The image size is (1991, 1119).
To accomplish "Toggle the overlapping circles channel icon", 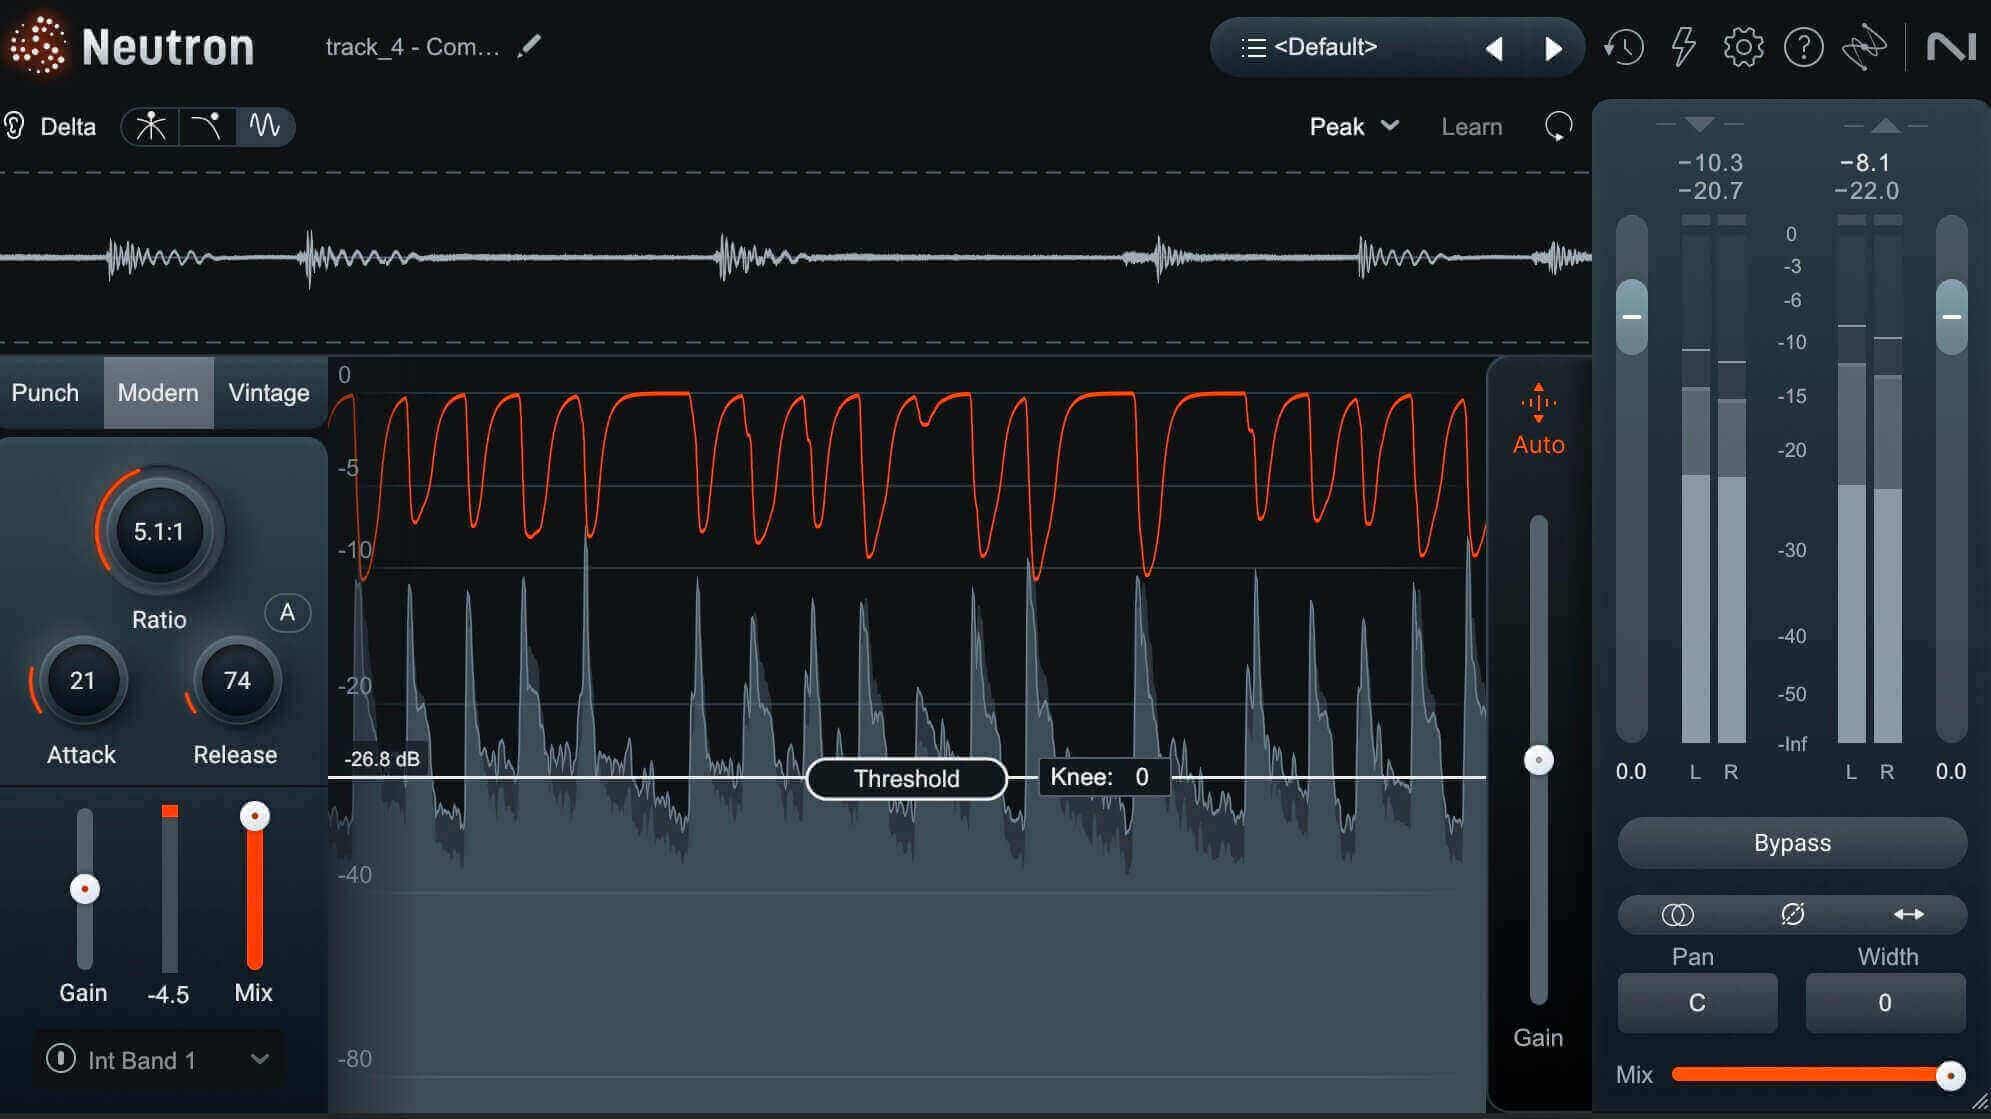I will 1677,914.
